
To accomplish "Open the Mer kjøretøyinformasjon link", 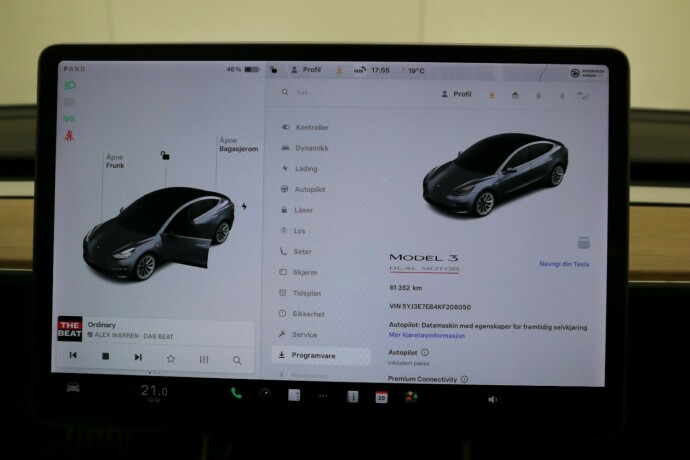I will pos(427,335).
